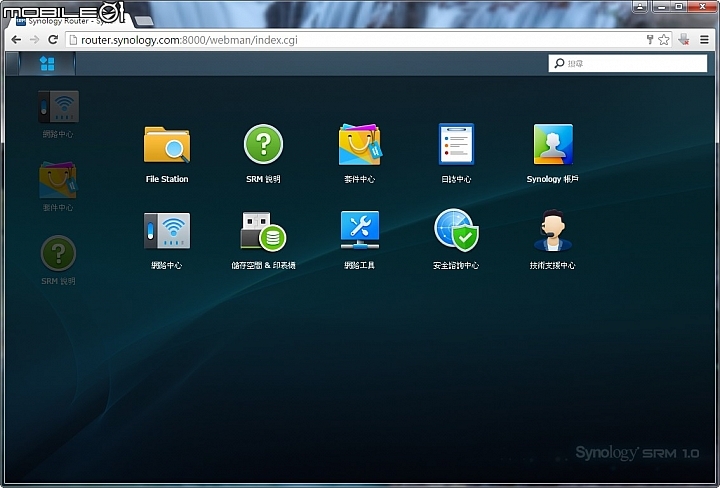Screen dimensions: 720x488
Task: Open a new browser tab
Action: tap(144, 21)
